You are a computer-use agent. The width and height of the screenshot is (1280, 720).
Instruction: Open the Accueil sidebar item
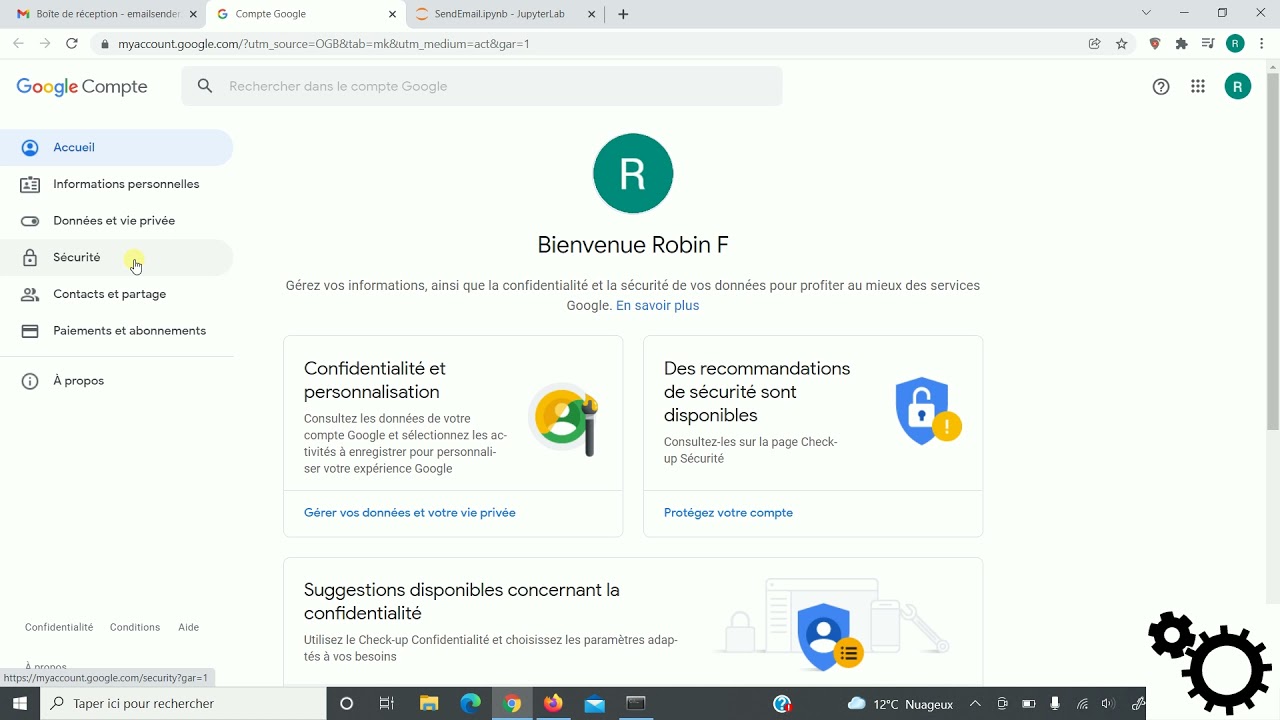tap(116, 148)
